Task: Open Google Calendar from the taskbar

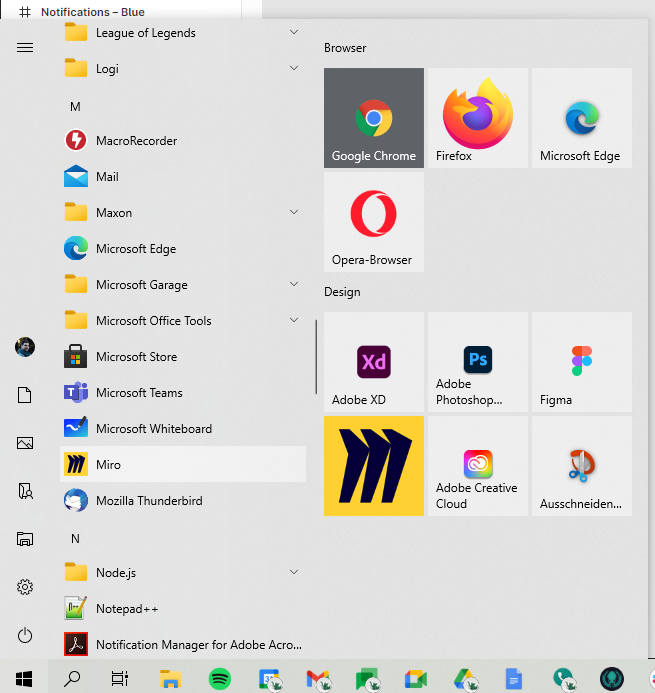Action: click(x=270, y=678)
